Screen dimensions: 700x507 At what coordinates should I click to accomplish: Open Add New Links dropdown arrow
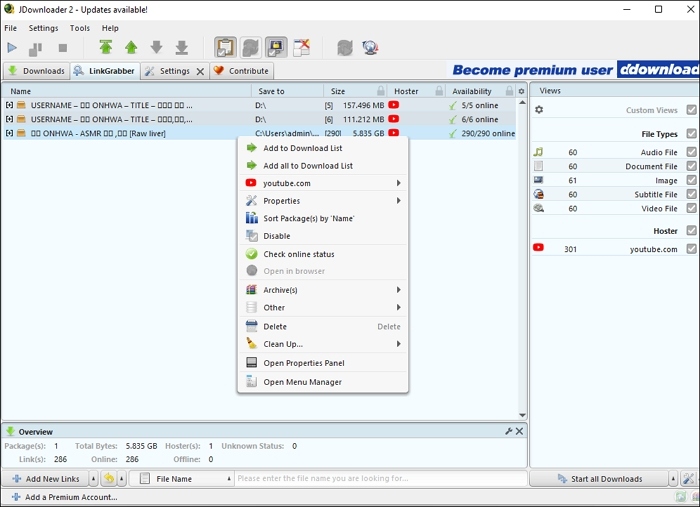point(93,479)
